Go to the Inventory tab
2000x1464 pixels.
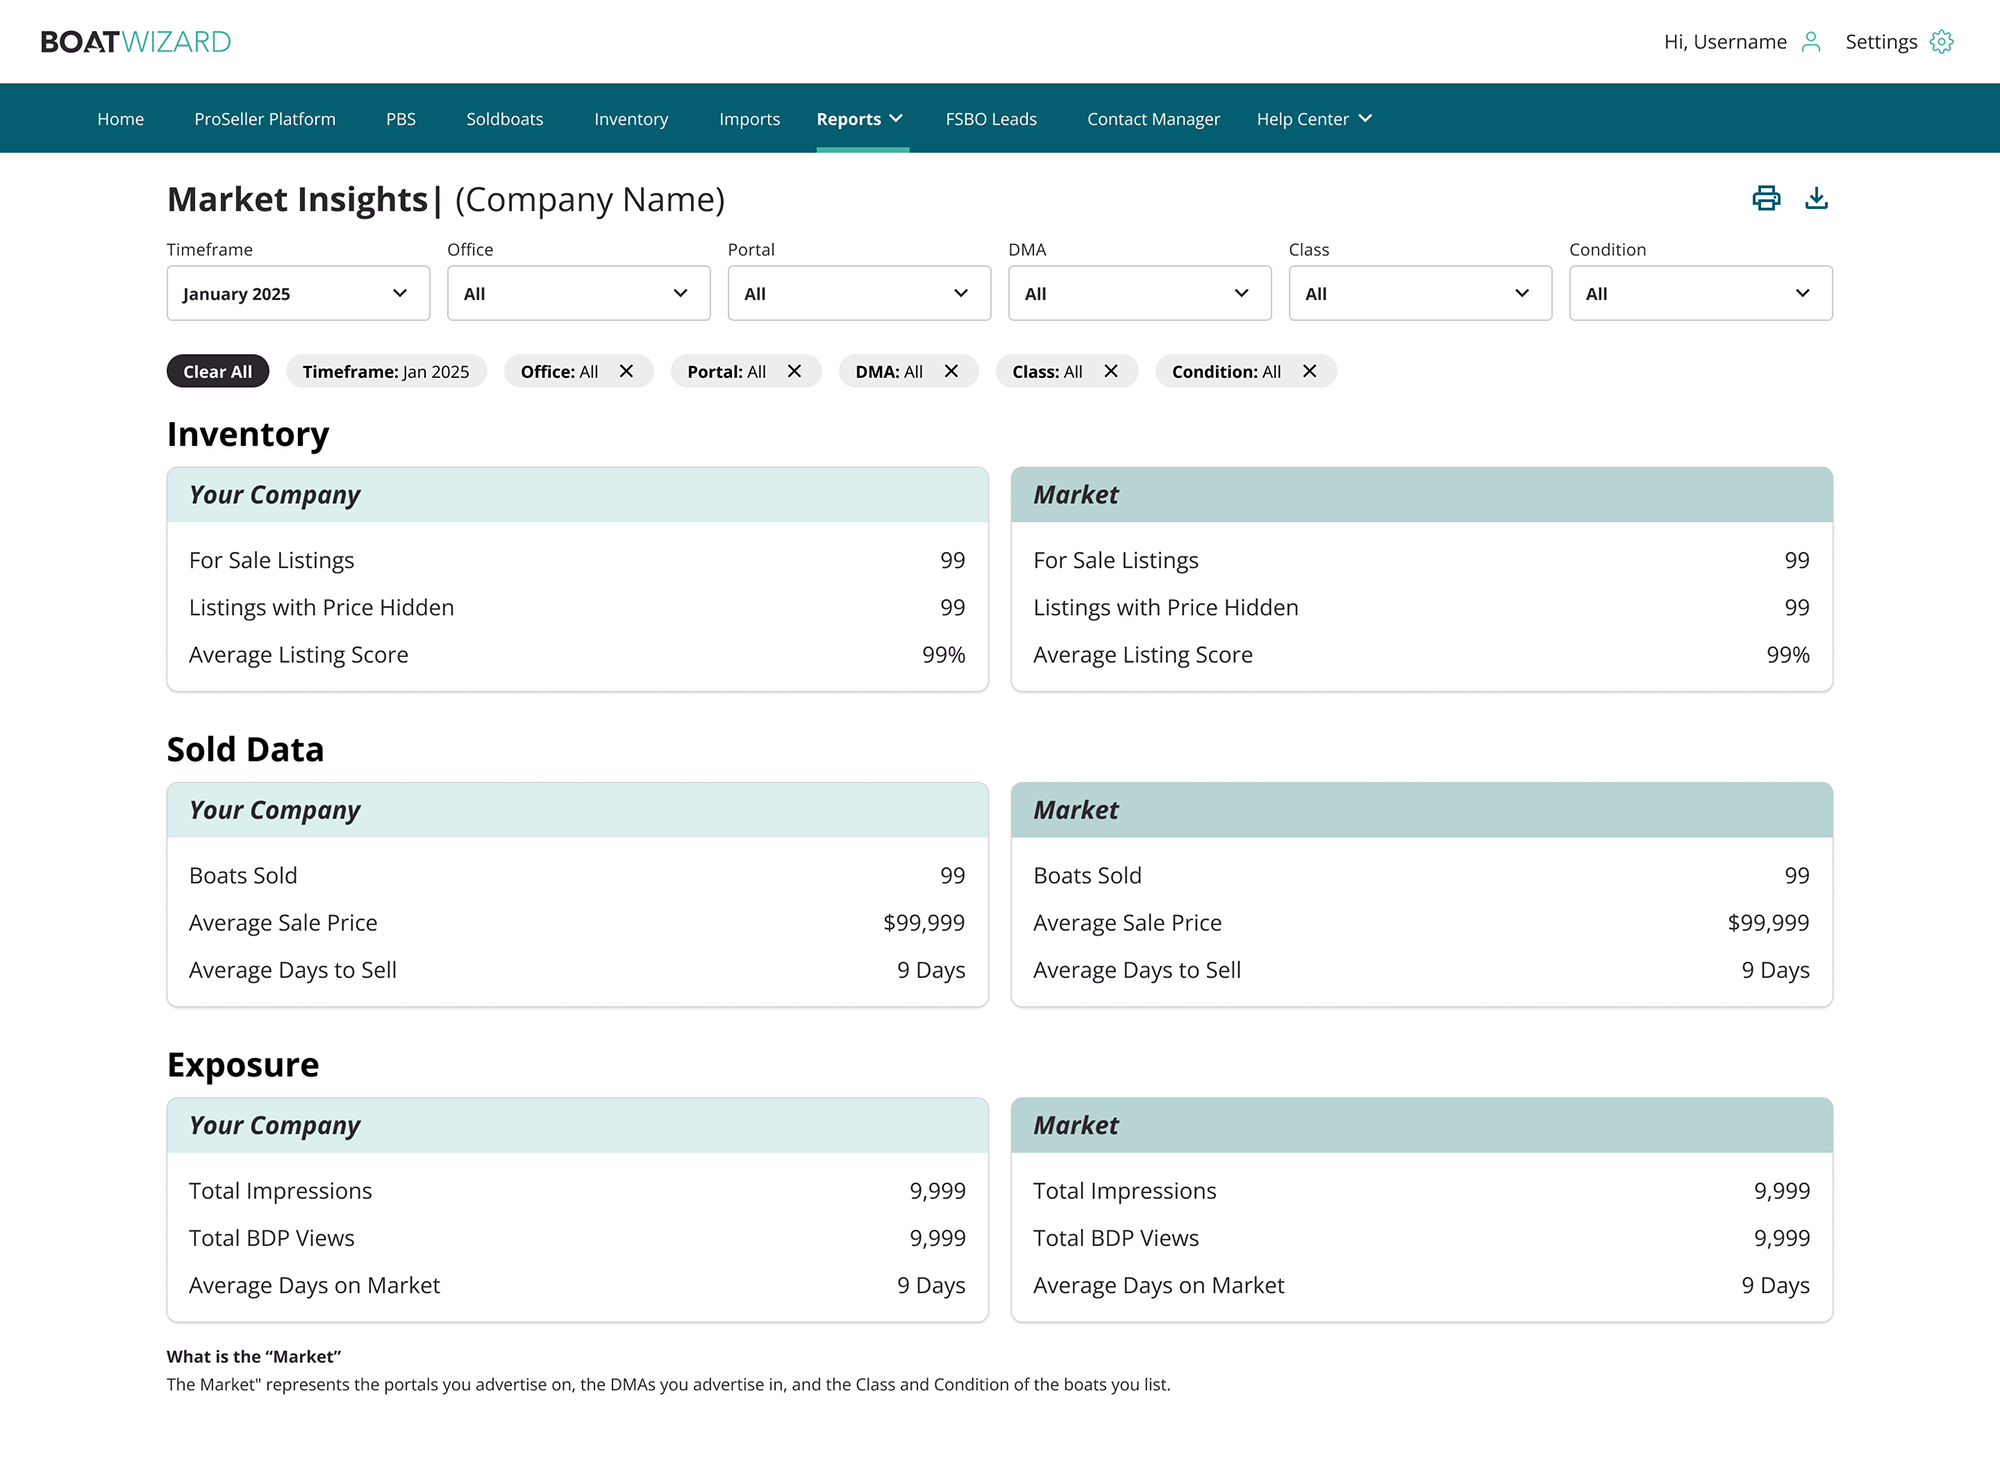click(631, 119)
